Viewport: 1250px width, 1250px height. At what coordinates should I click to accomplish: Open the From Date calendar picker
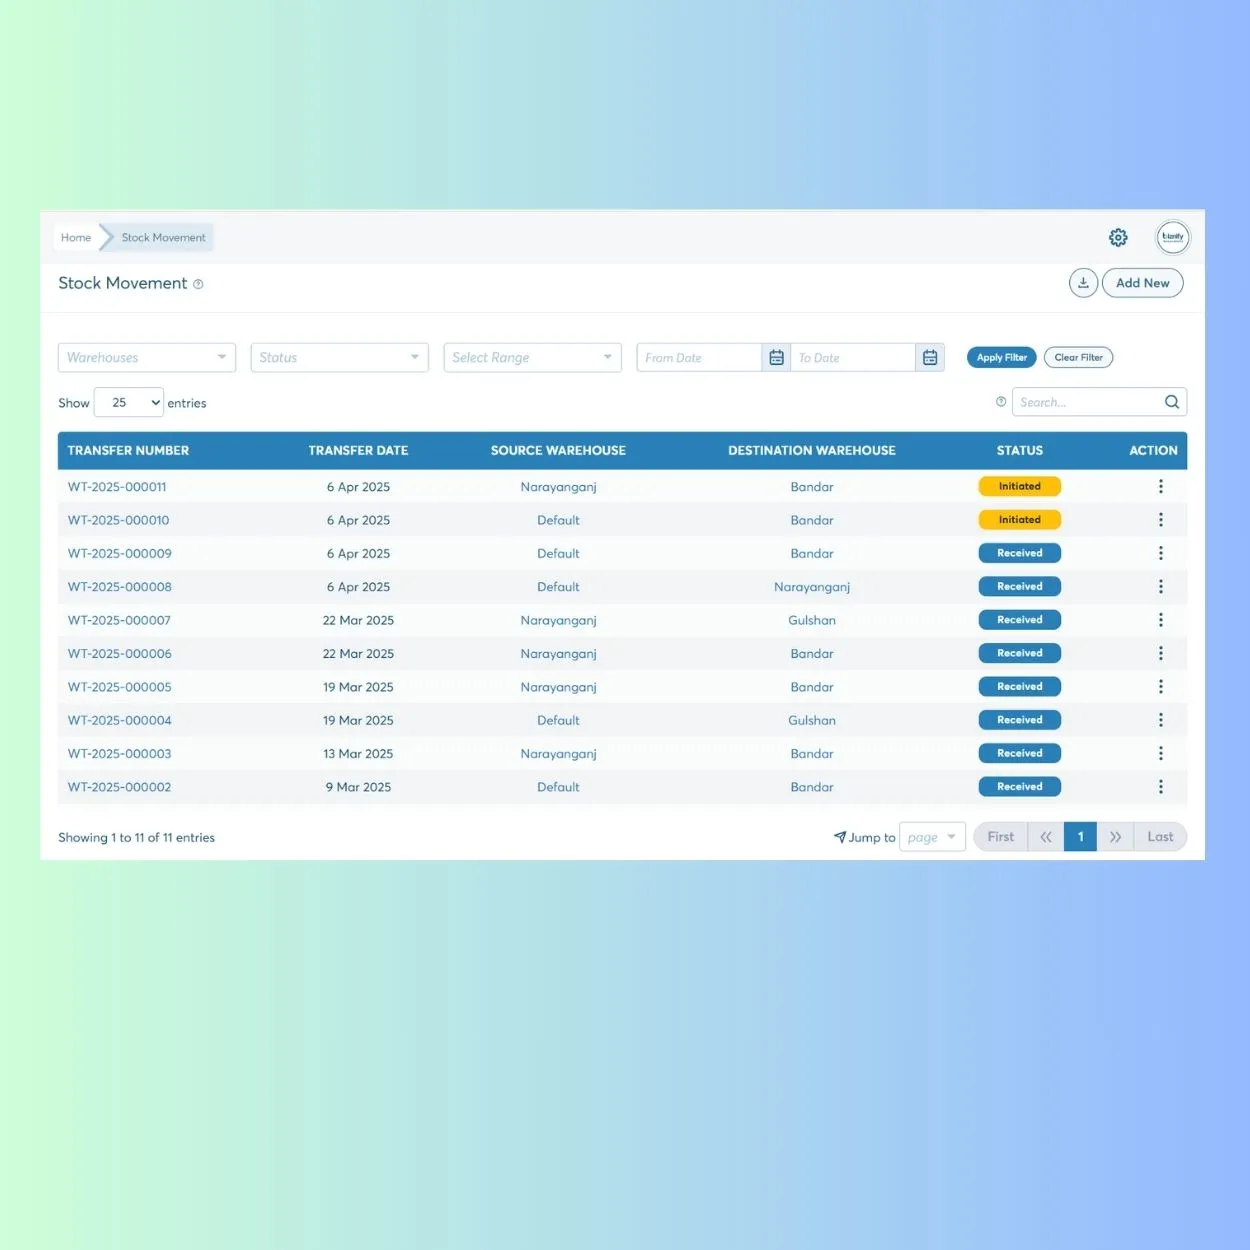coord(776,358)
